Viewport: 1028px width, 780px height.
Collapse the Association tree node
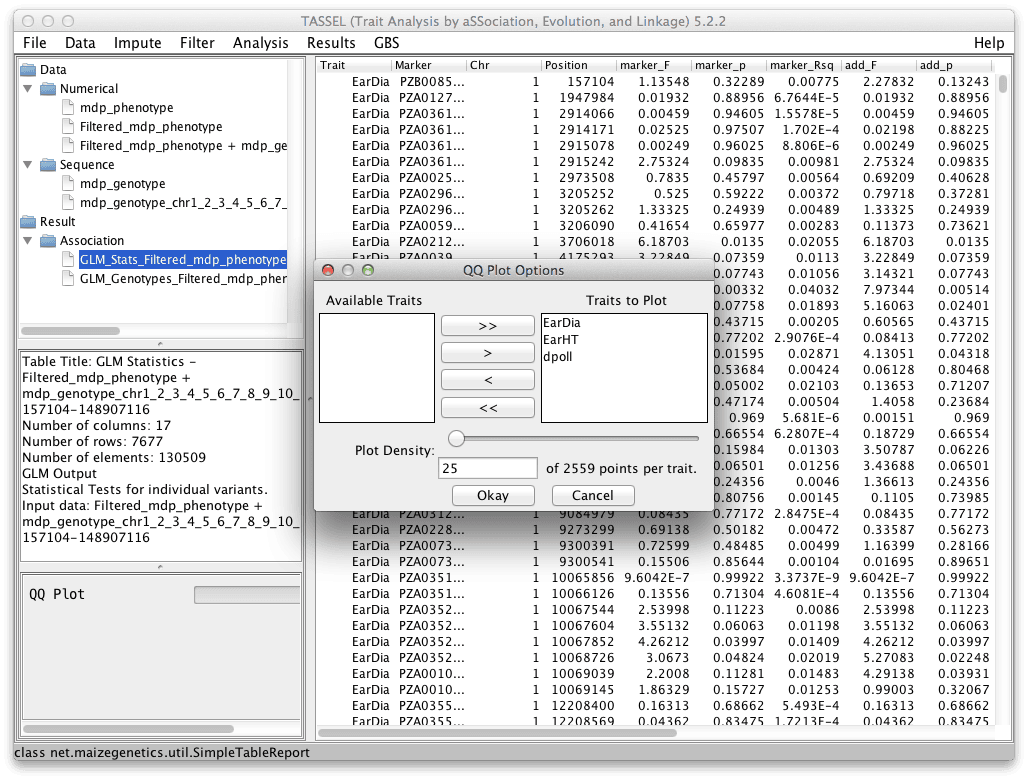[28, 241]
